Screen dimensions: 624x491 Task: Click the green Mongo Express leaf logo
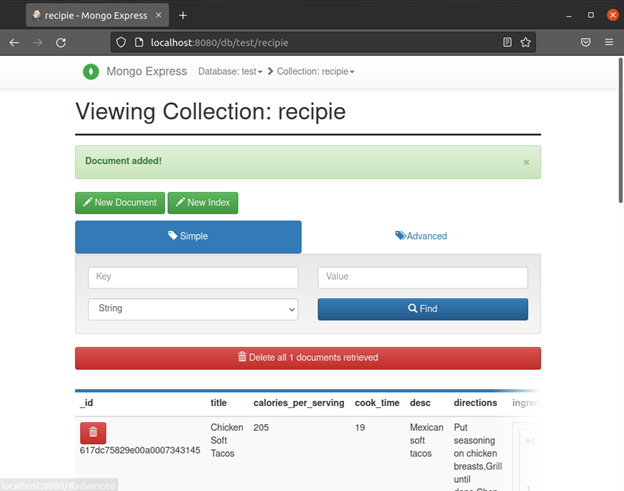(x=91, y=72)
